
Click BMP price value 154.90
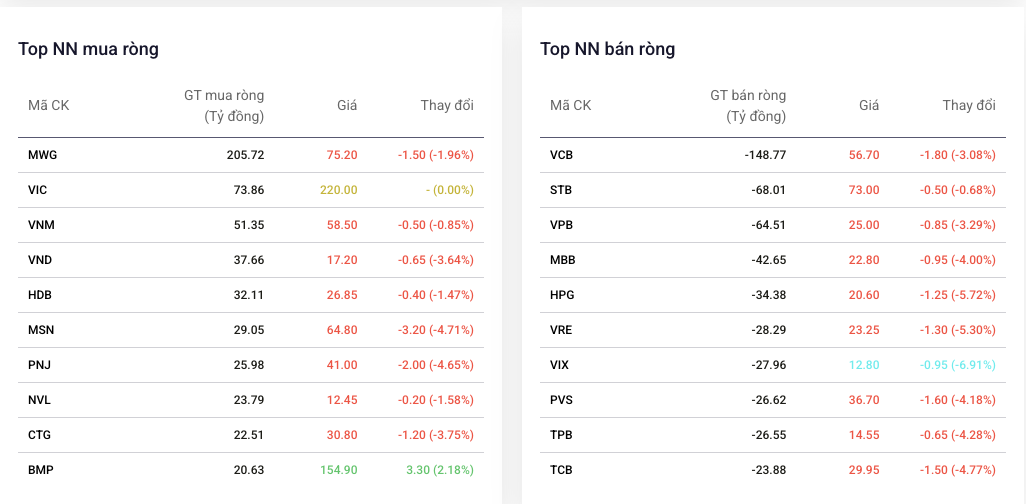coord(339,470)
